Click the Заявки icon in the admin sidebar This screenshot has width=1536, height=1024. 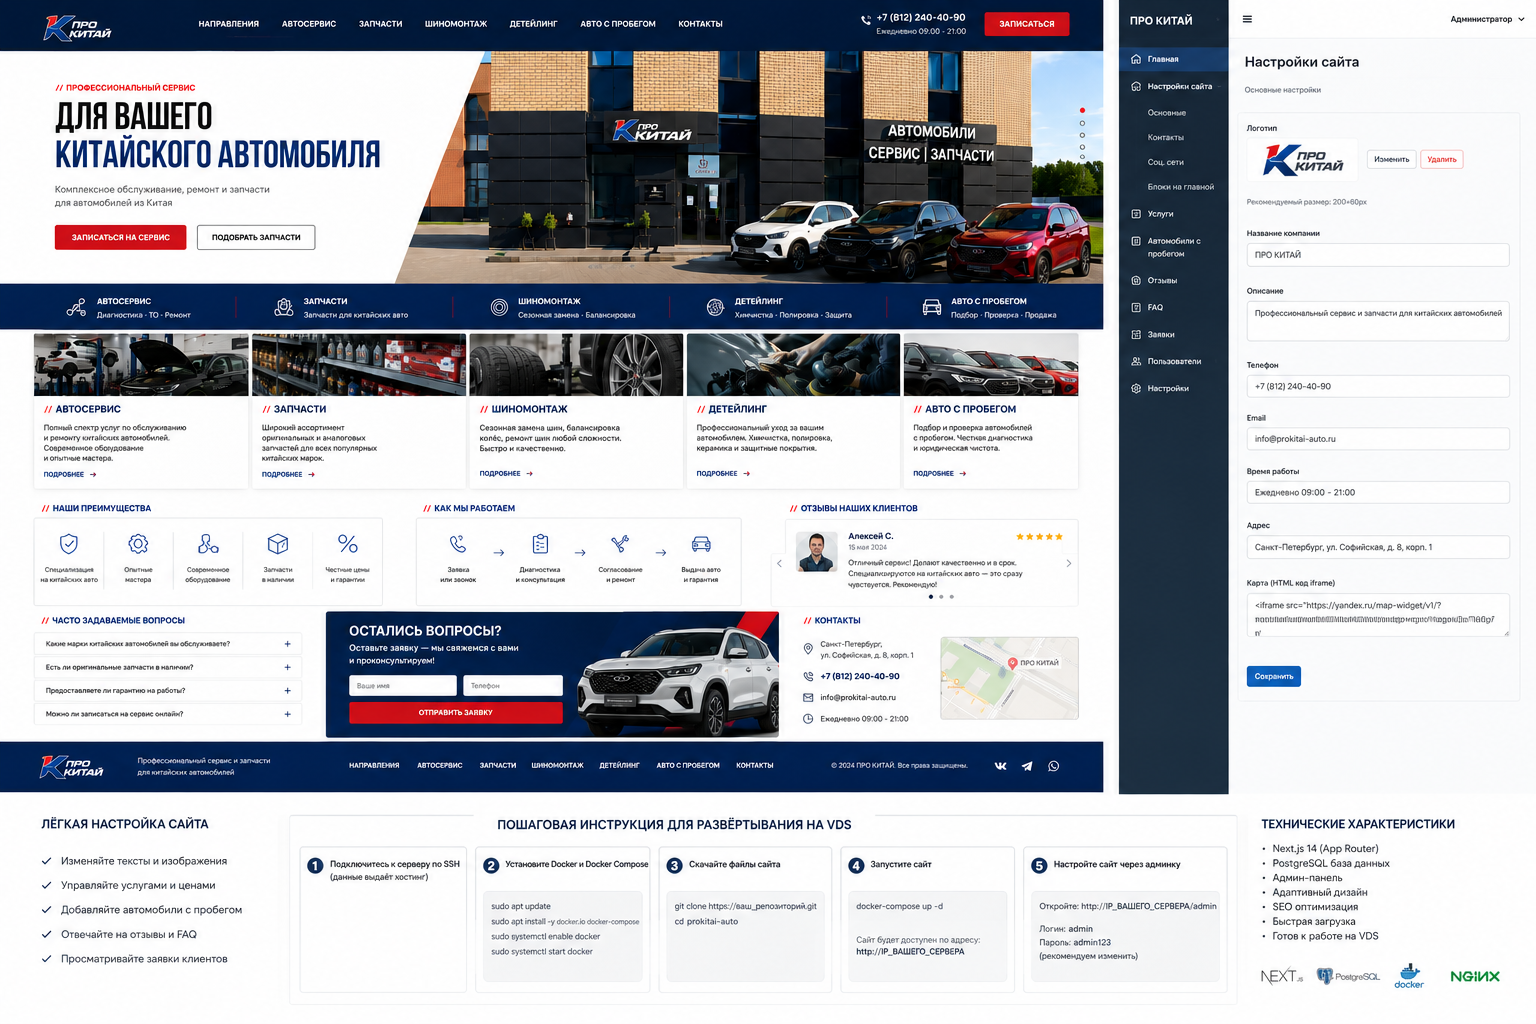(x=1136, y=334)
